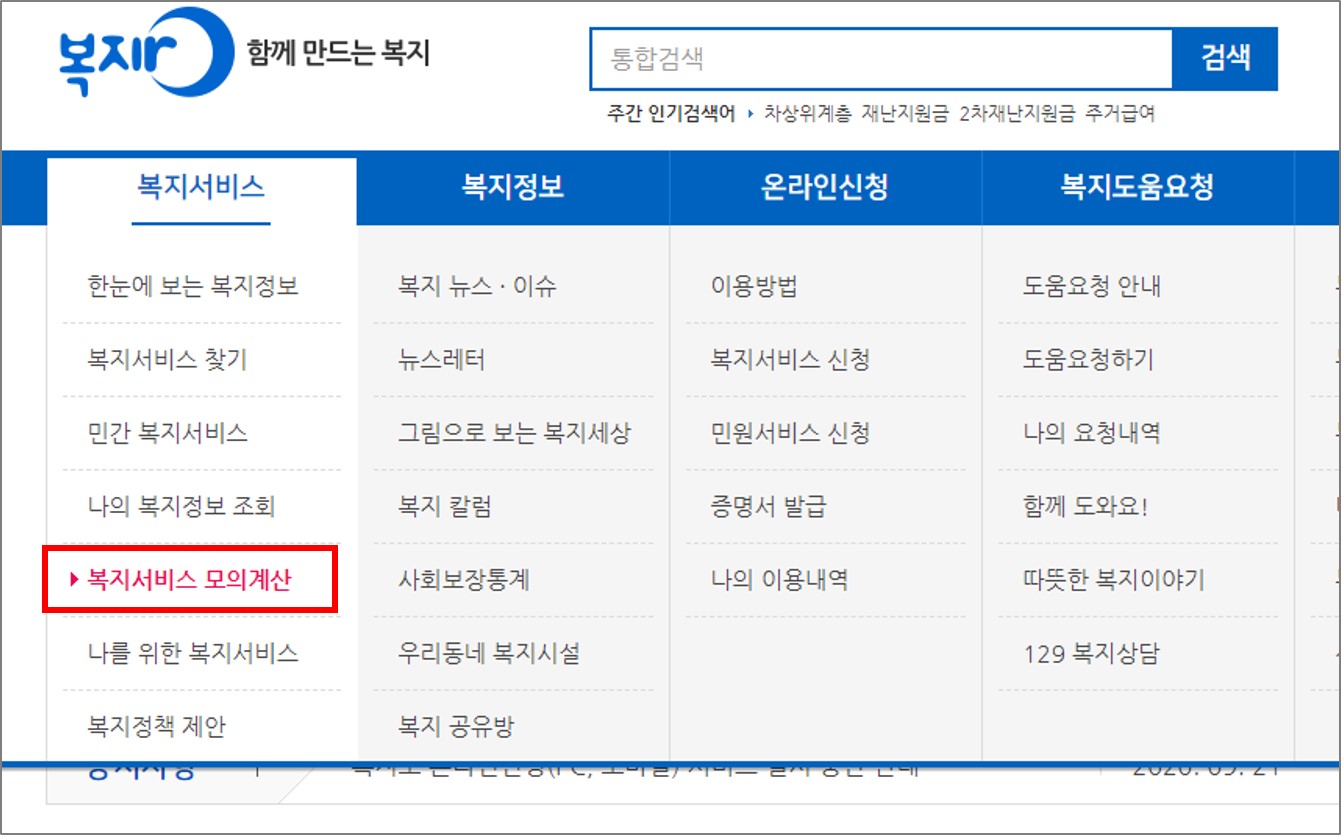Open 그림으로 보는 복지세상
This screenshot has height=835, width=1341.
click(x=515, y=433)
